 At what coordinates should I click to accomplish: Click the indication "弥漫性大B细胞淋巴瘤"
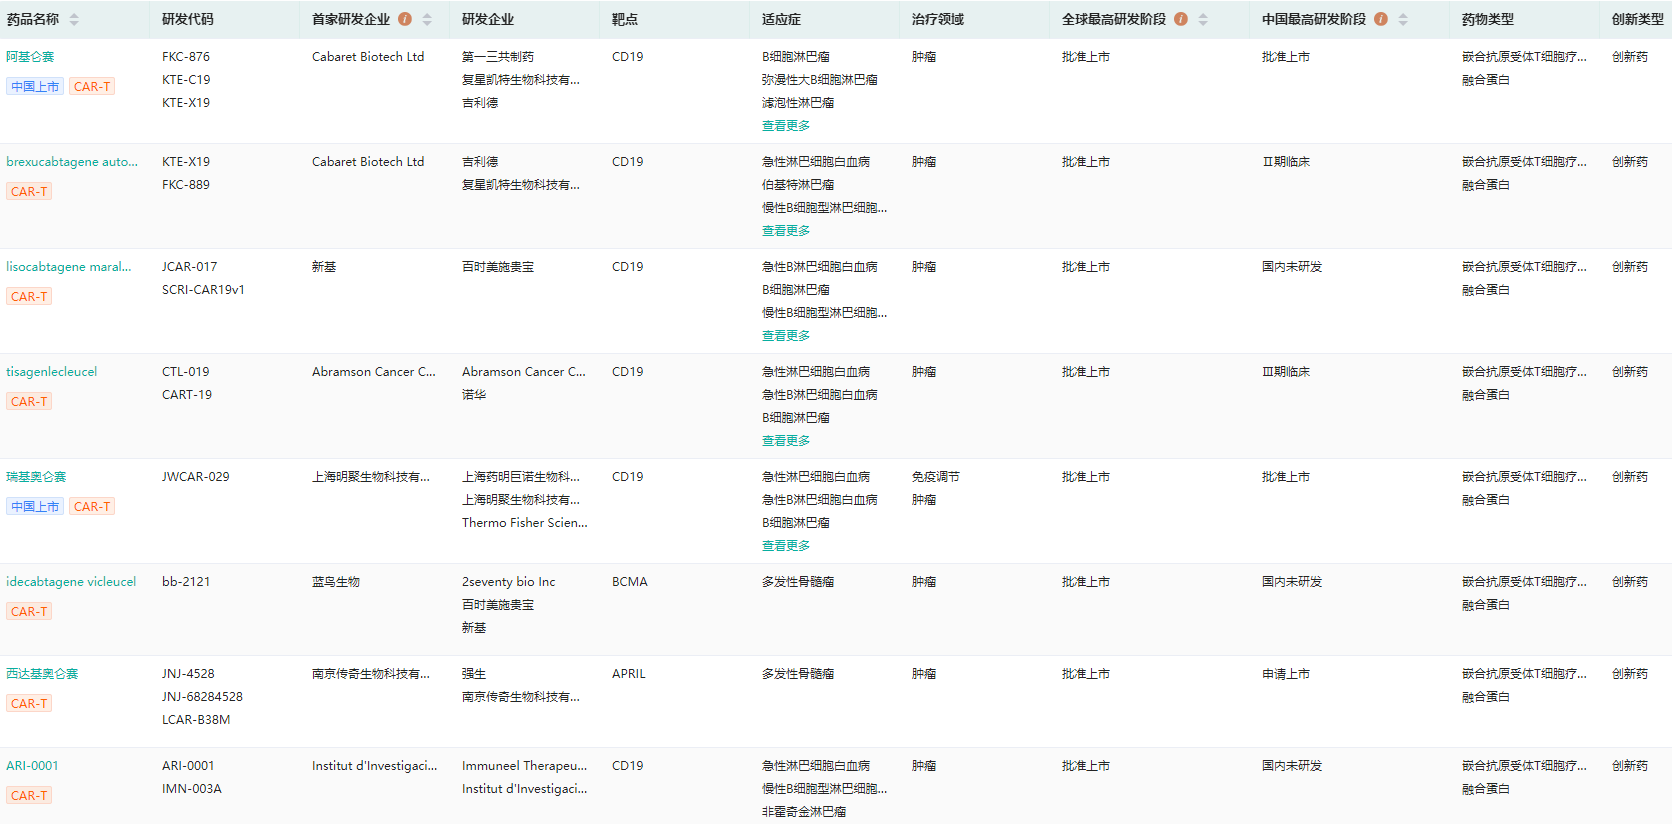[x=820, y=80]
